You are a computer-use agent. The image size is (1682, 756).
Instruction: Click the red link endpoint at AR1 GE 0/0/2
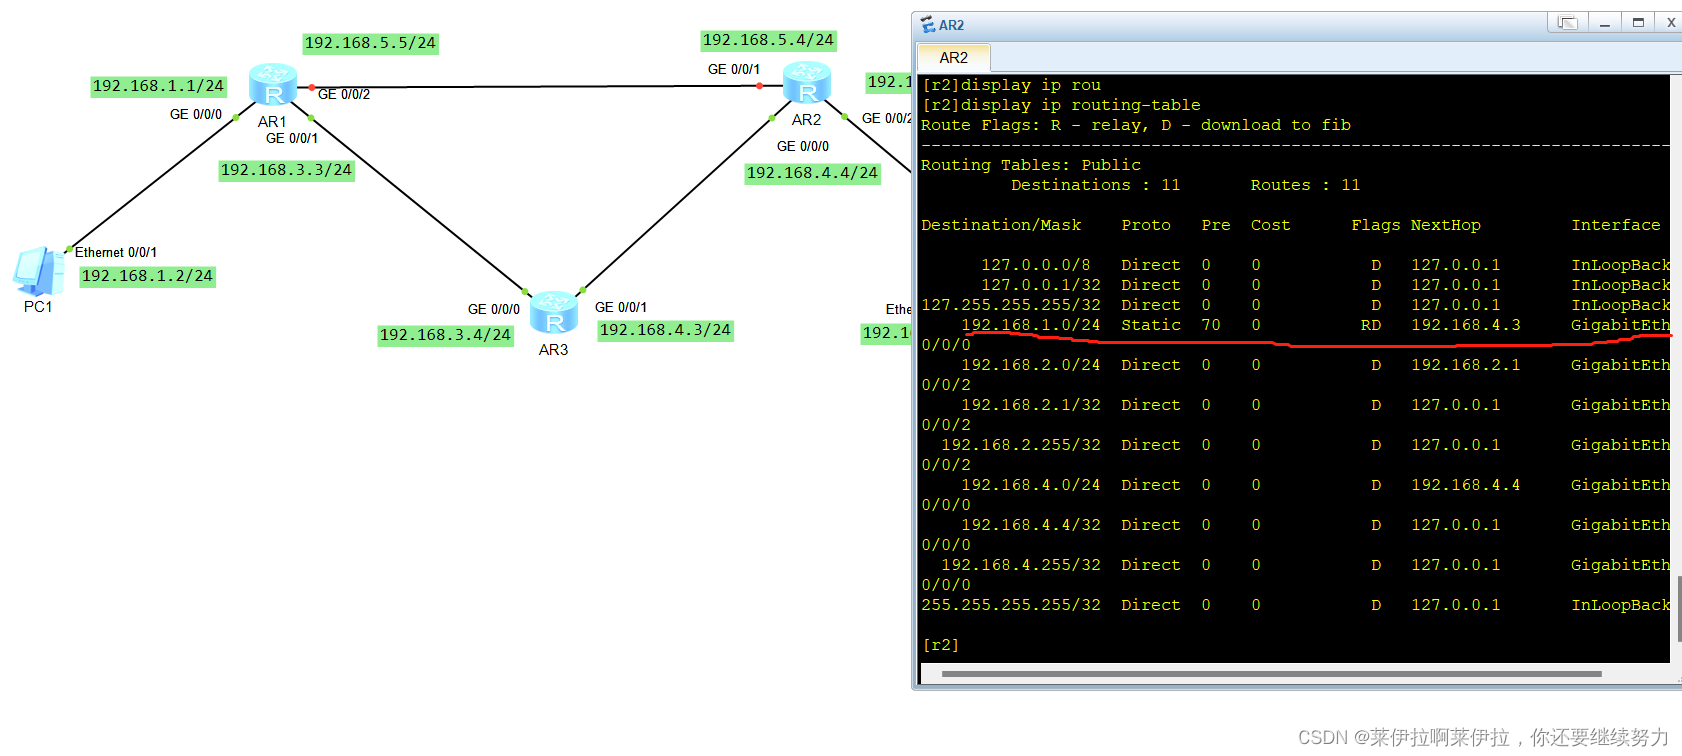click(312, 88)
